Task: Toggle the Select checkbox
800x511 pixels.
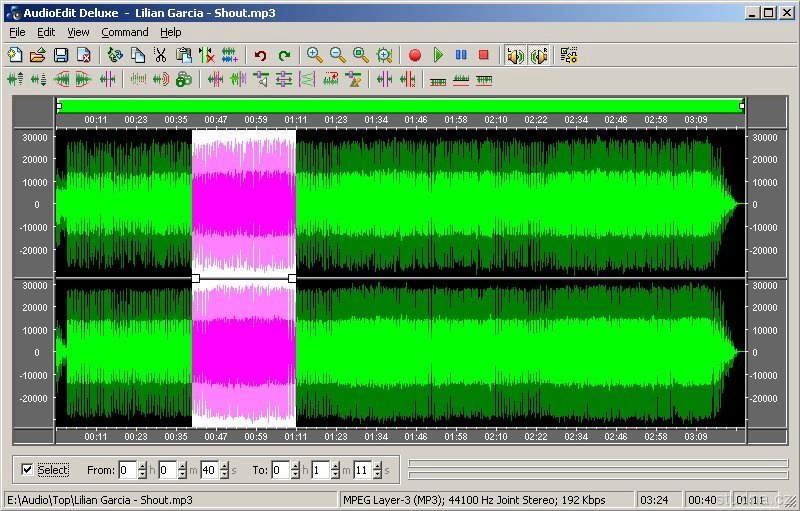Action: (x=27, y=469)
